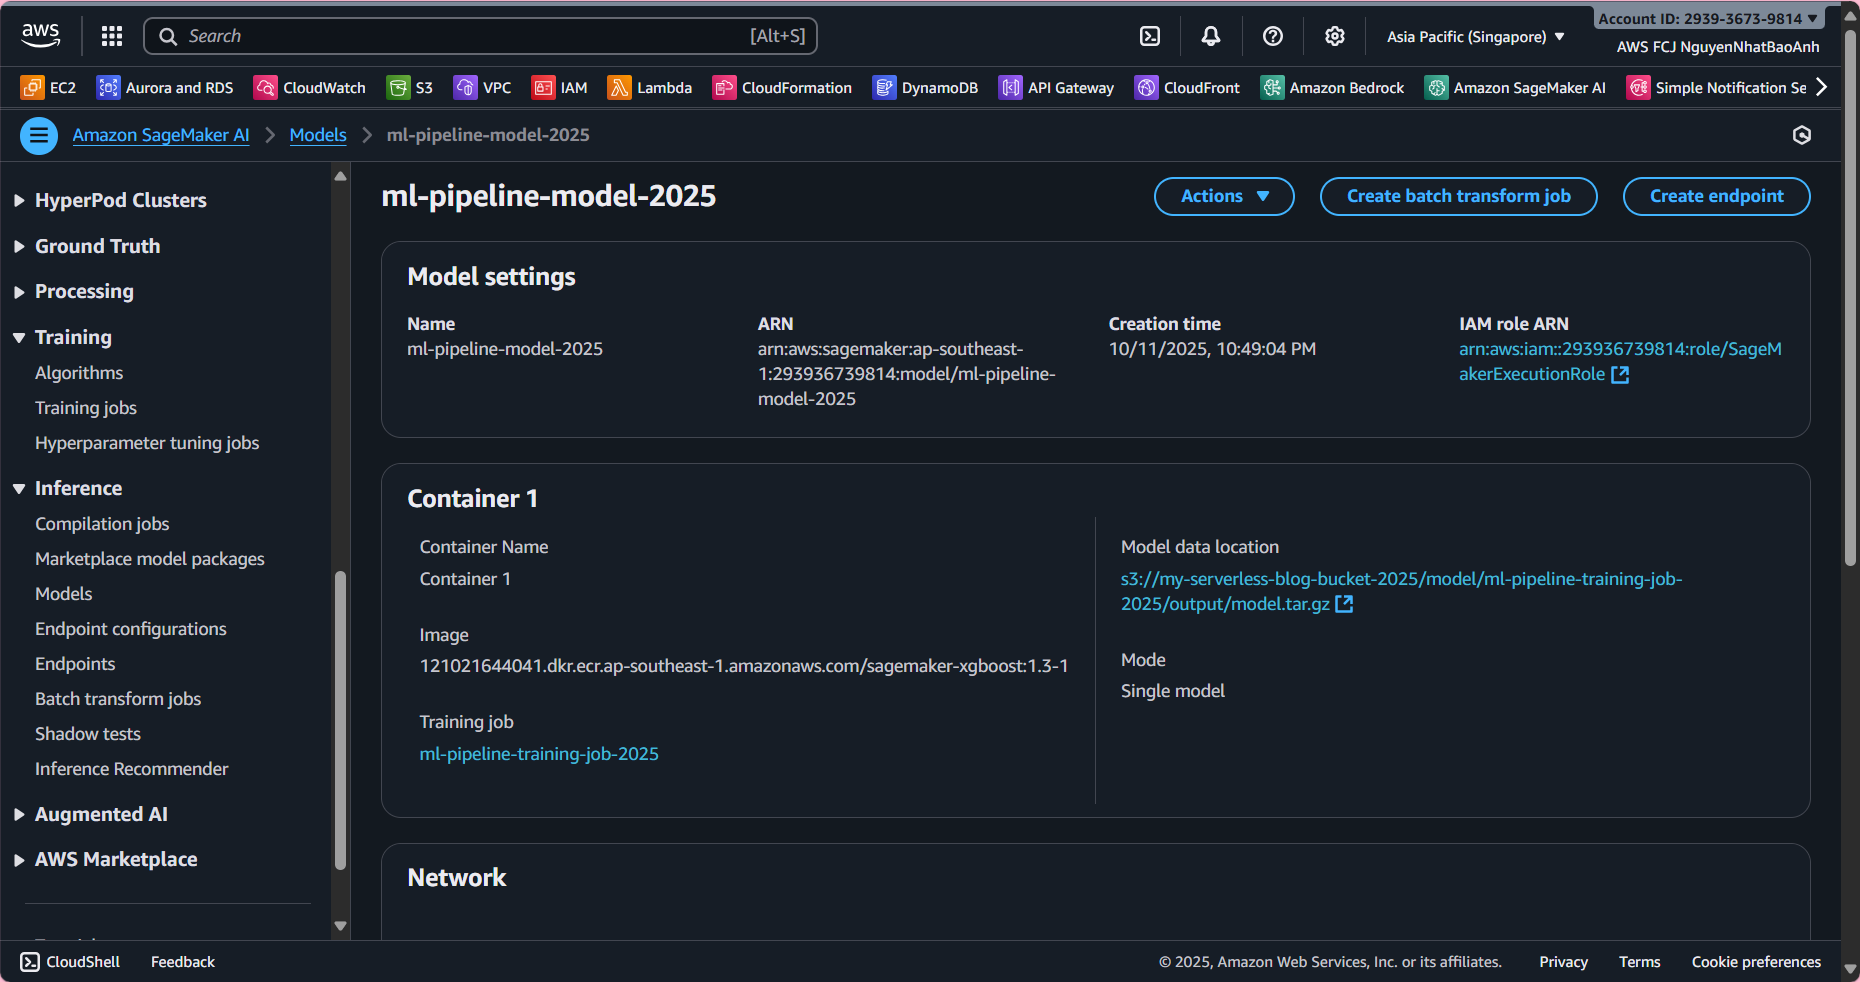Screen dimensions: 1860x982
Task: Click the Create endpoint button
Action: 1716,196
